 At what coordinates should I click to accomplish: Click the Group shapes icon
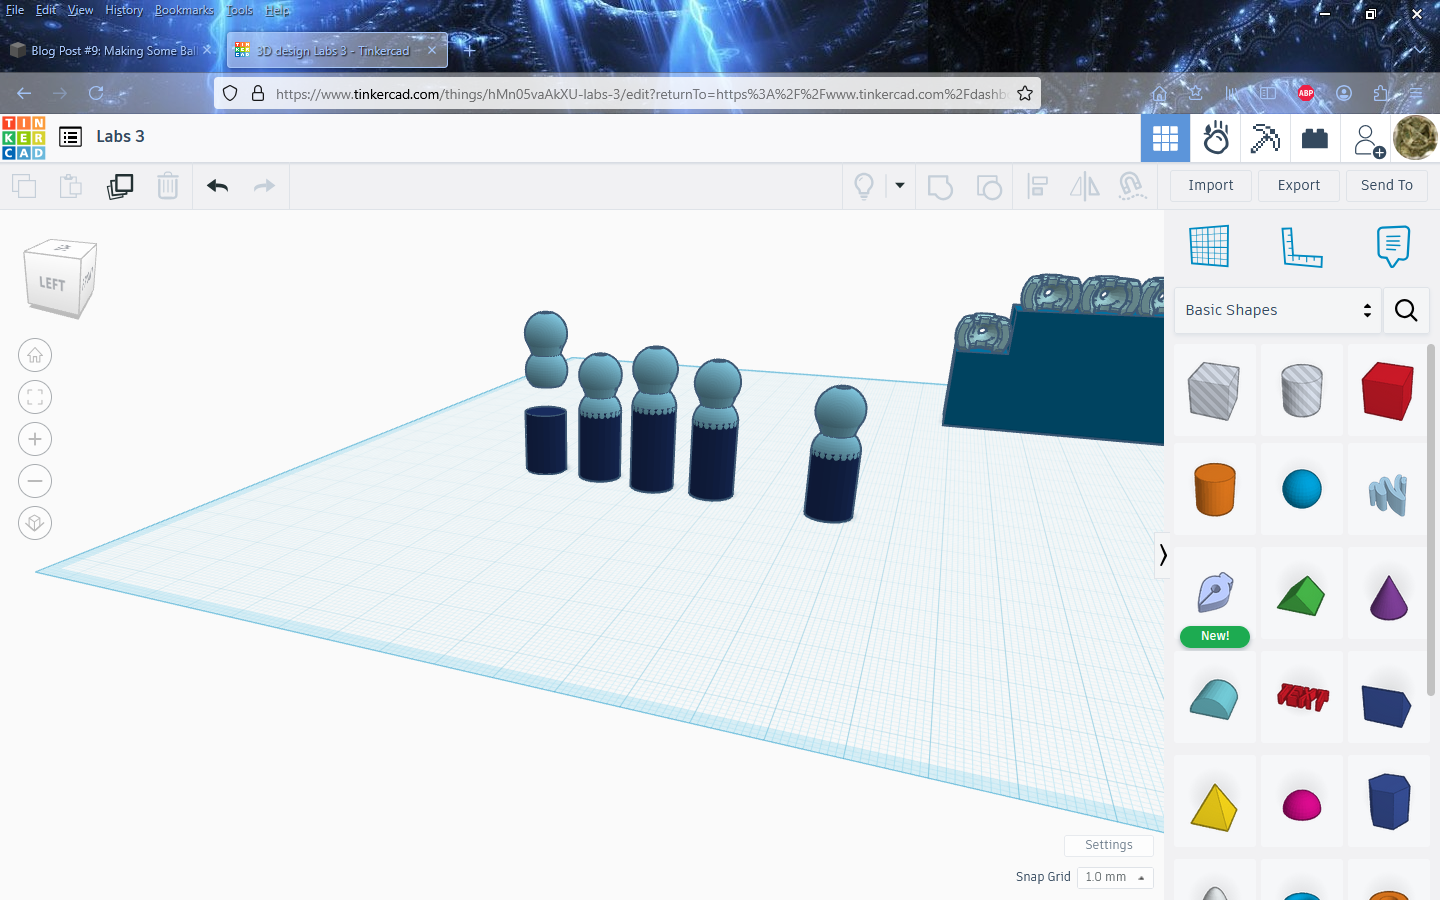[x=940, y=186]
